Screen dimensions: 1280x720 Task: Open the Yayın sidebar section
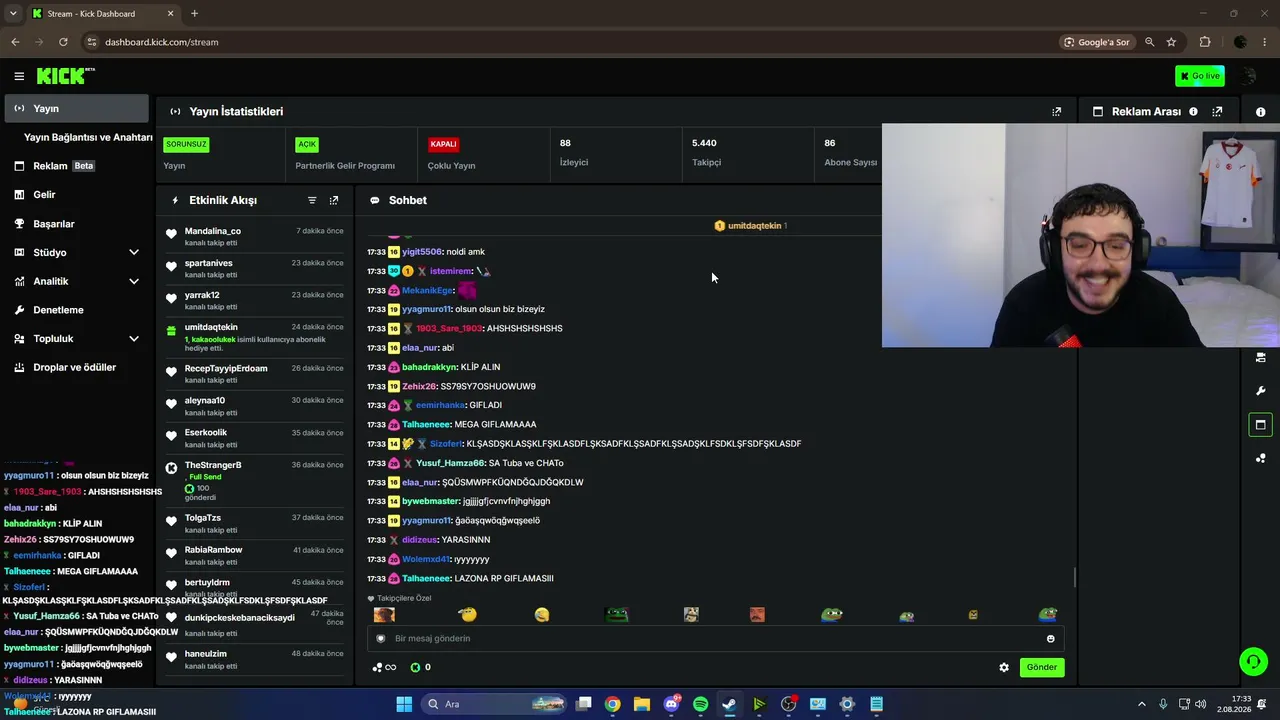pyautogui.click(x=76, y=108)
